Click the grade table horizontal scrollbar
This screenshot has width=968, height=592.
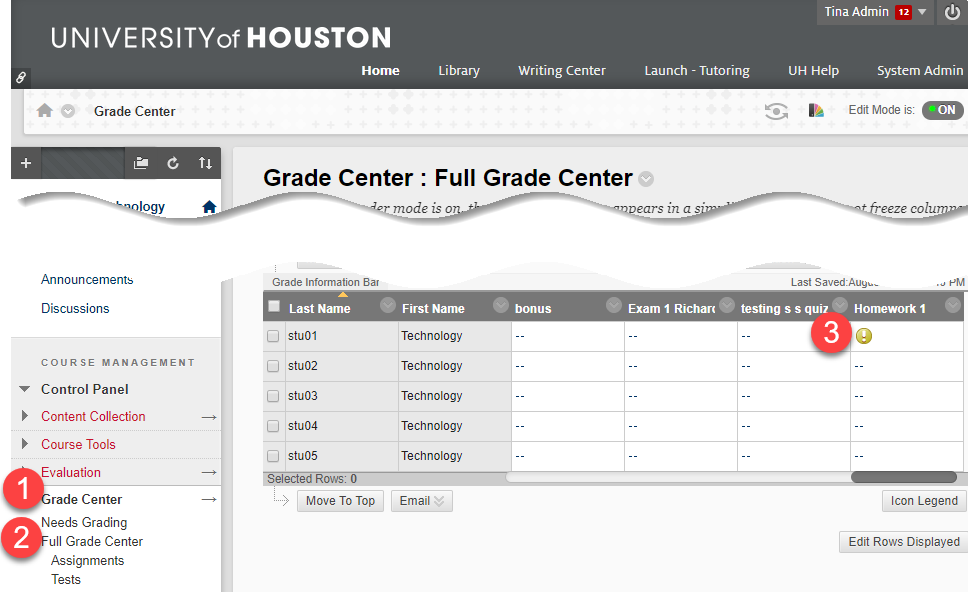point(904,477)
